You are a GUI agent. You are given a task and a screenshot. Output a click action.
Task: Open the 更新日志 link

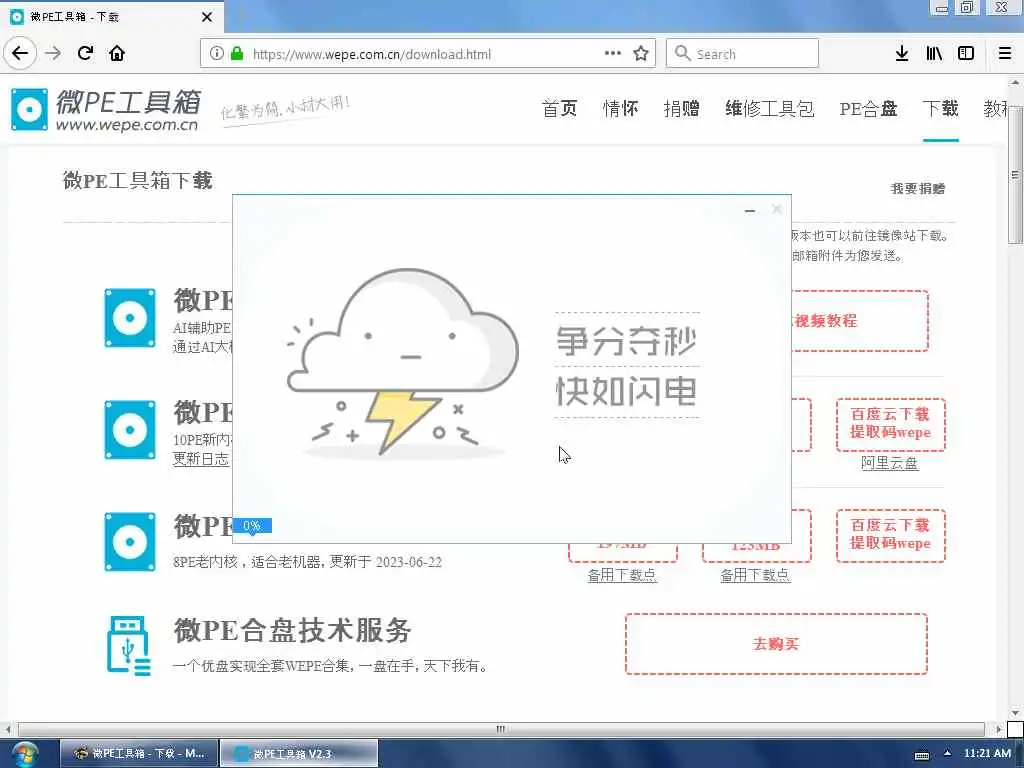[x=200, y=459]
